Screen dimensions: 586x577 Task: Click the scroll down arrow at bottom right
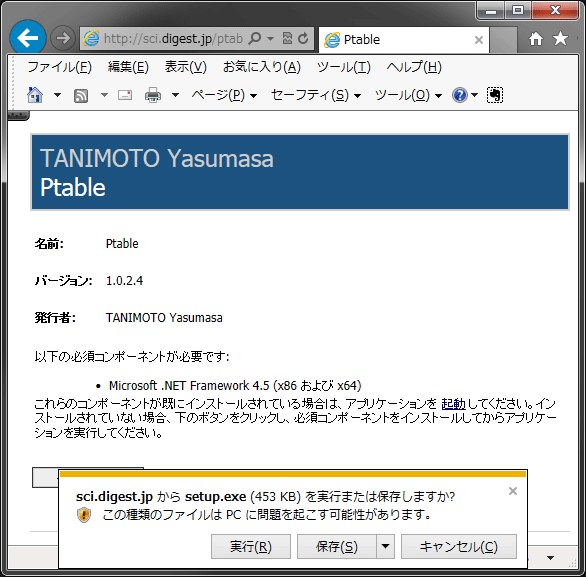[x=550, y=558]
